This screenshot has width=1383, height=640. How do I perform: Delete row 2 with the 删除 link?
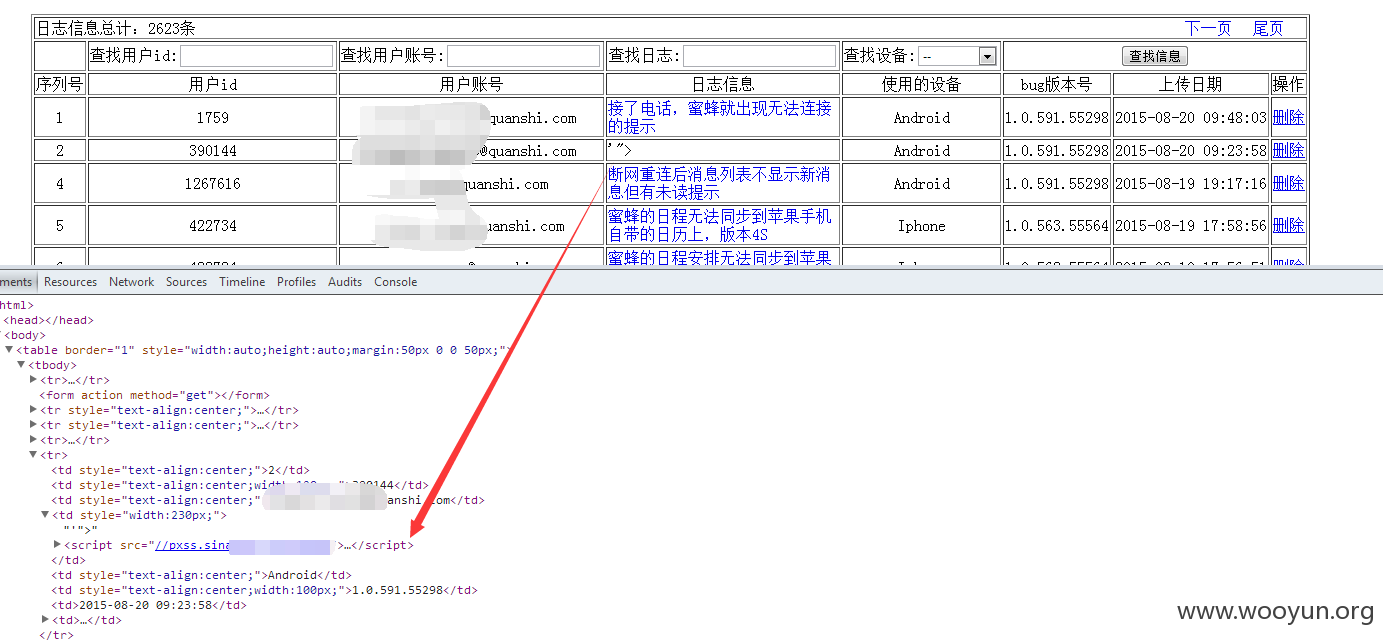[x=1288, y=150]
